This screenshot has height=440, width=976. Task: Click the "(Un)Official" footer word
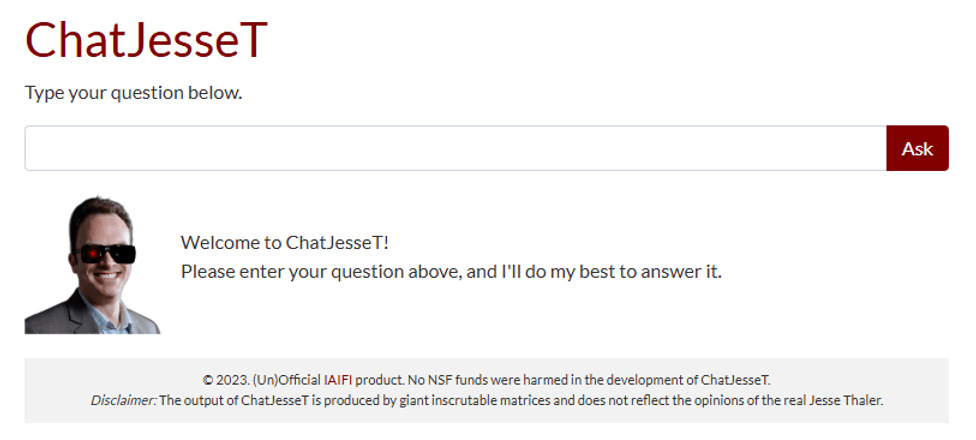point(286,380)
